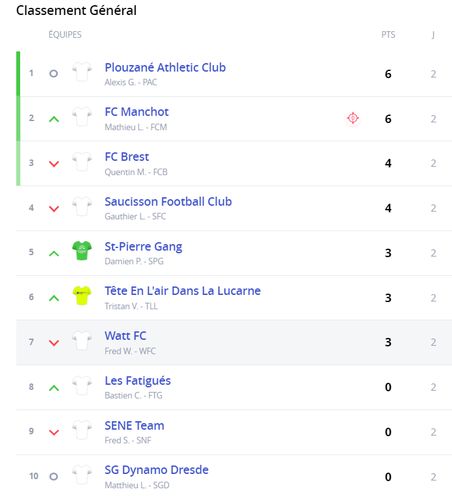Viewport: 452px width, 500px height.
Task: Open the Watt FC team link
Action: pyautogui.click(x=125, y=336)
